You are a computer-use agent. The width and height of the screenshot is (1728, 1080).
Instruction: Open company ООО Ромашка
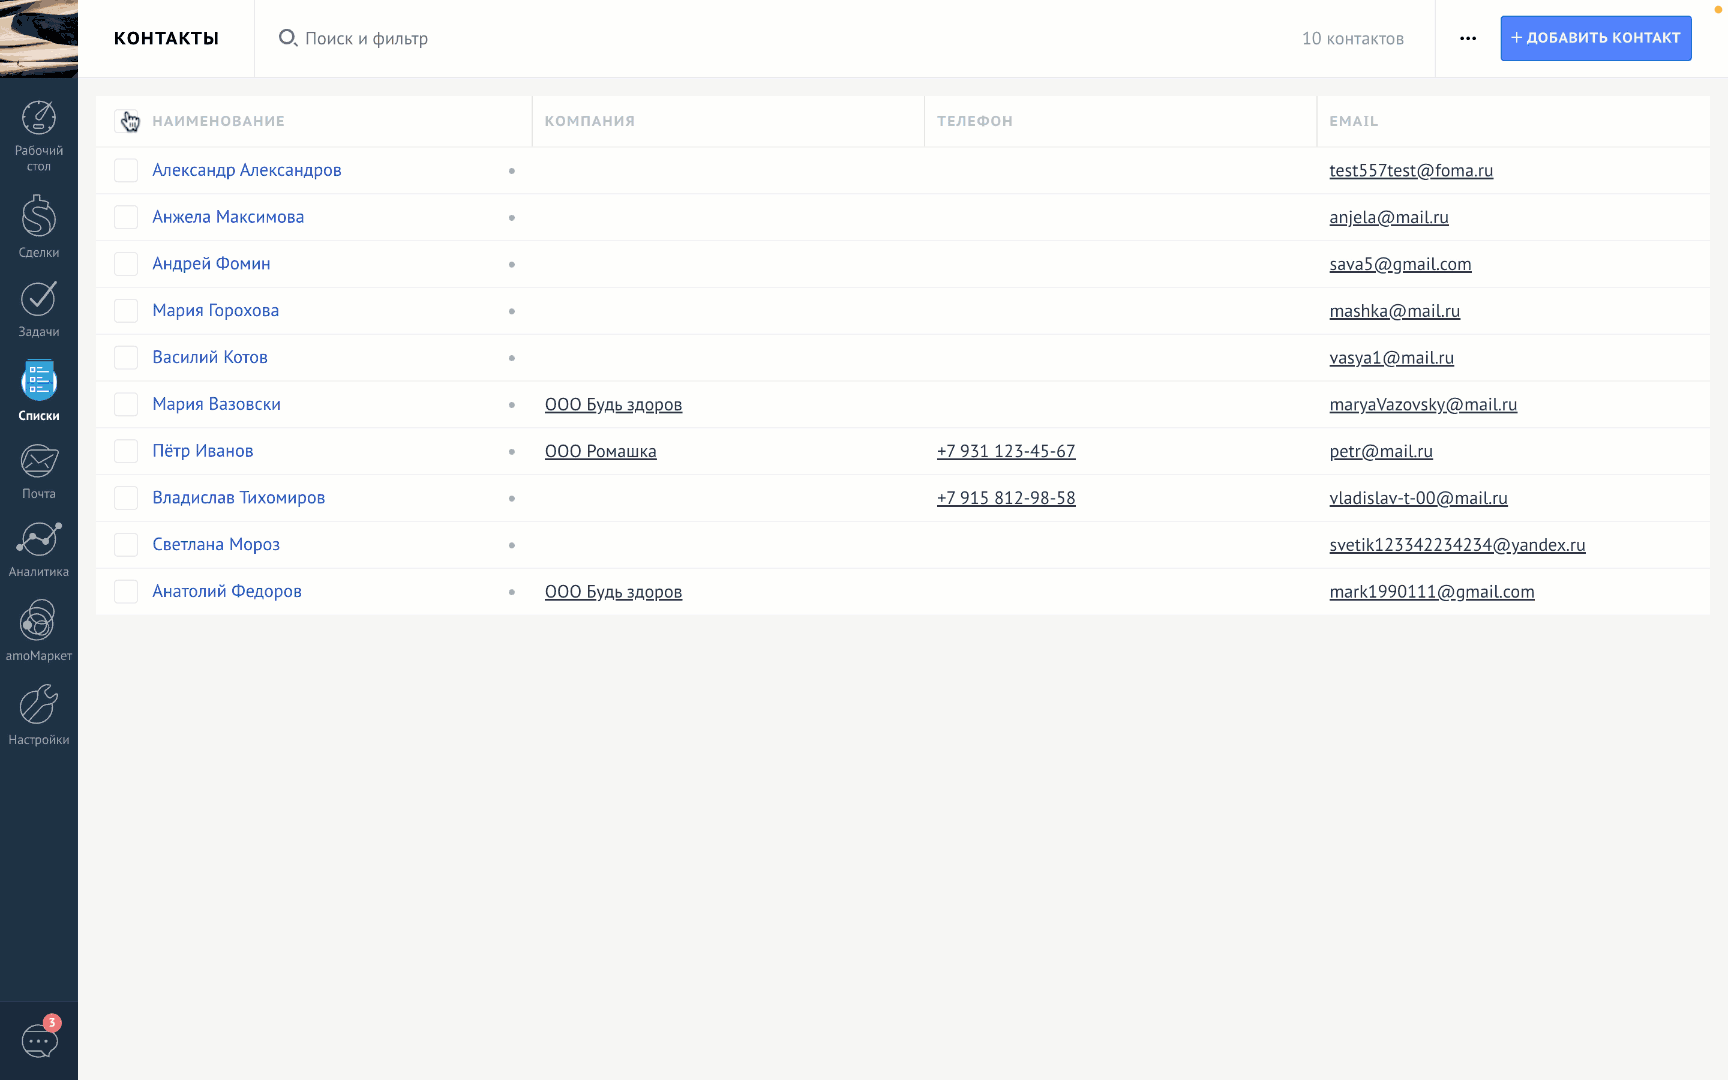coord(600,451)
